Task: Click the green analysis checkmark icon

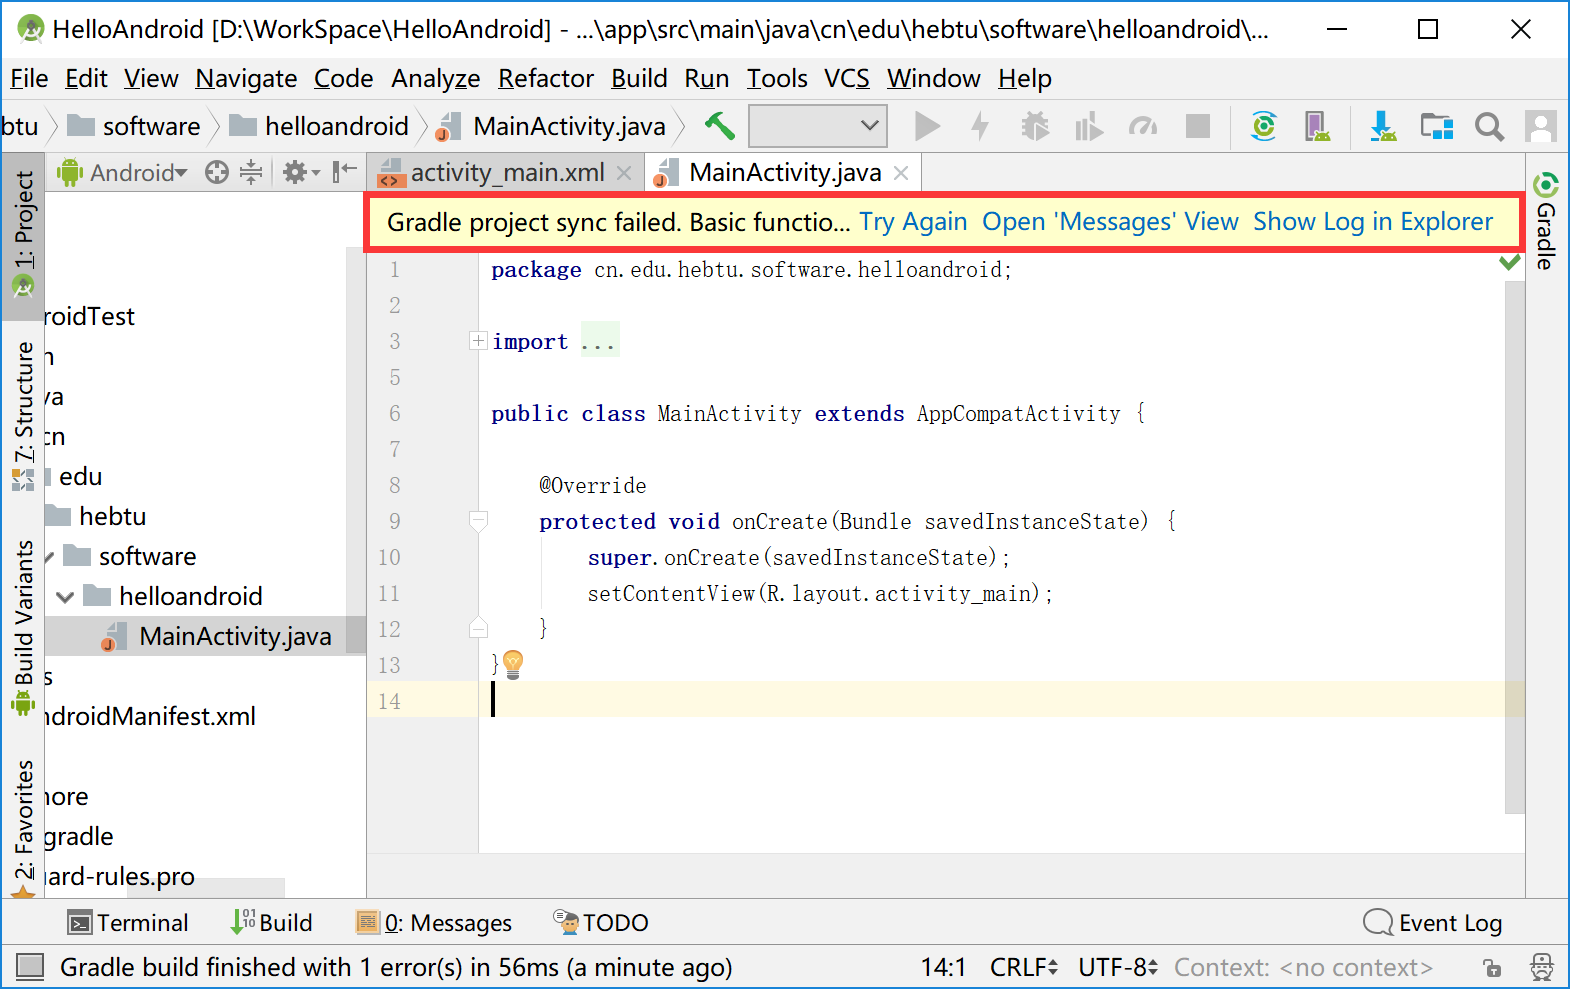Action: click(x=1510, y=262)
